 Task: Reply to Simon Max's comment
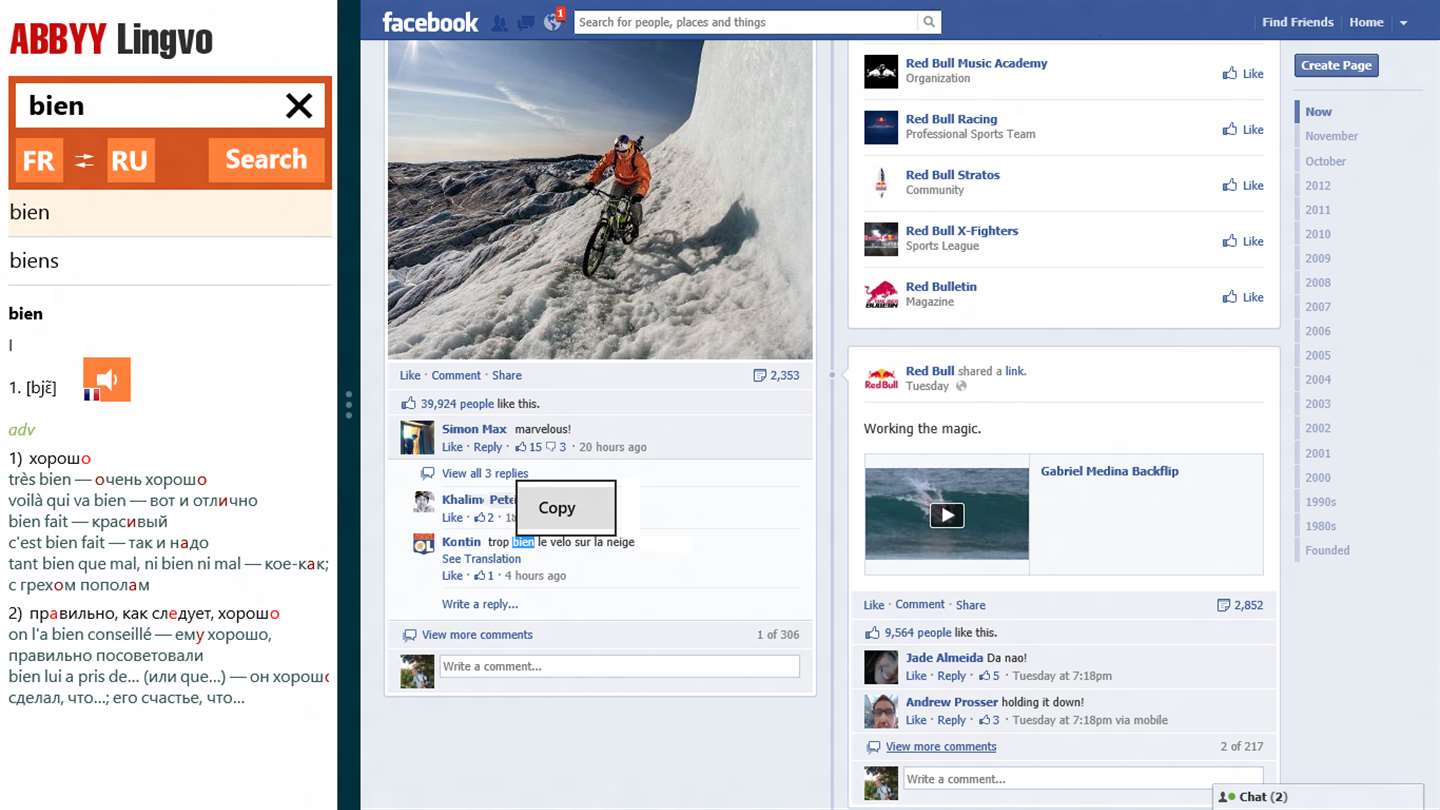(488, 447)
